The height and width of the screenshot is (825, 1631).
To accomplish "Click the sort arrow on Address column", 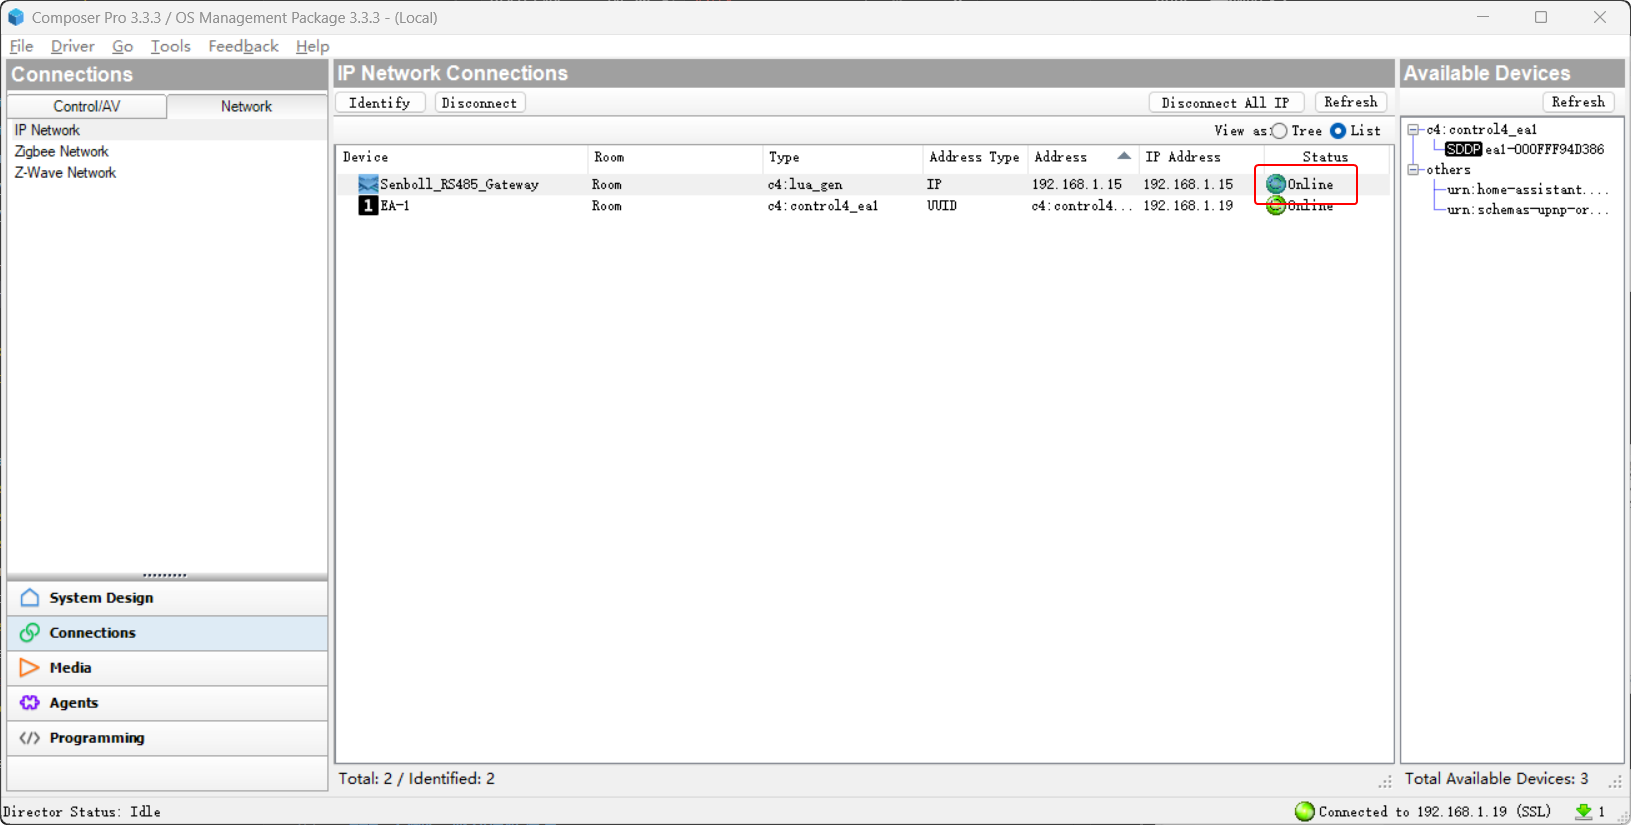I will (1124, 156).
